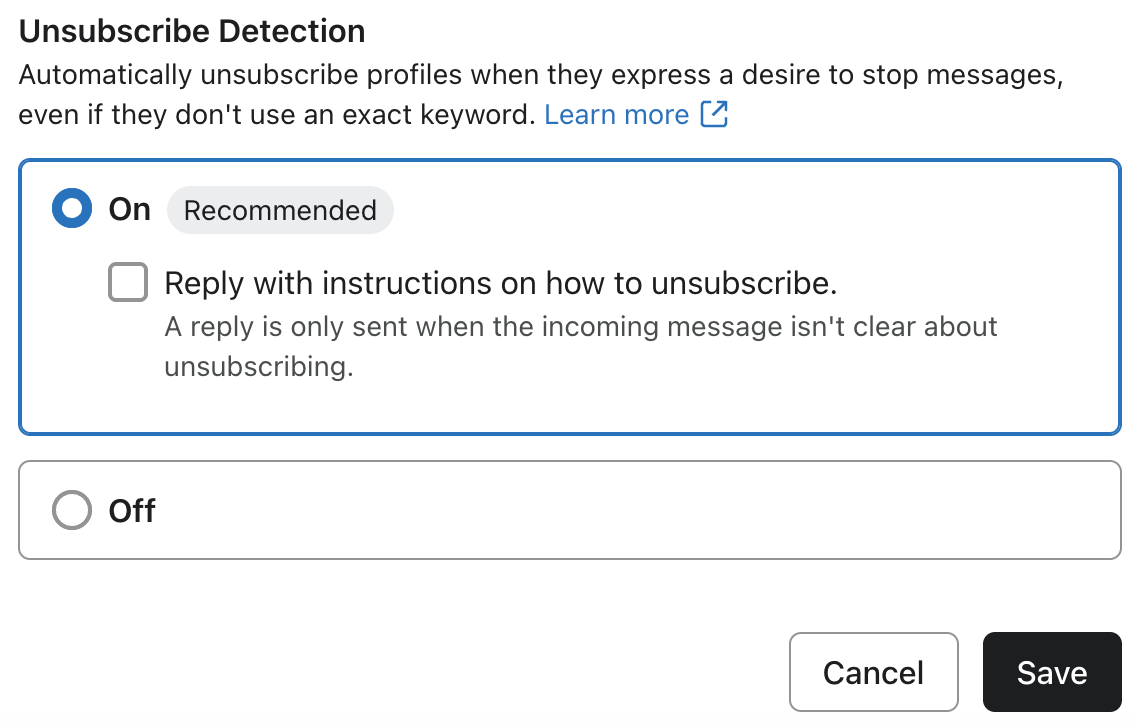Click the On label next to the radio
The width and height of the screenshot is (1138, 728).
coord(128,208)
